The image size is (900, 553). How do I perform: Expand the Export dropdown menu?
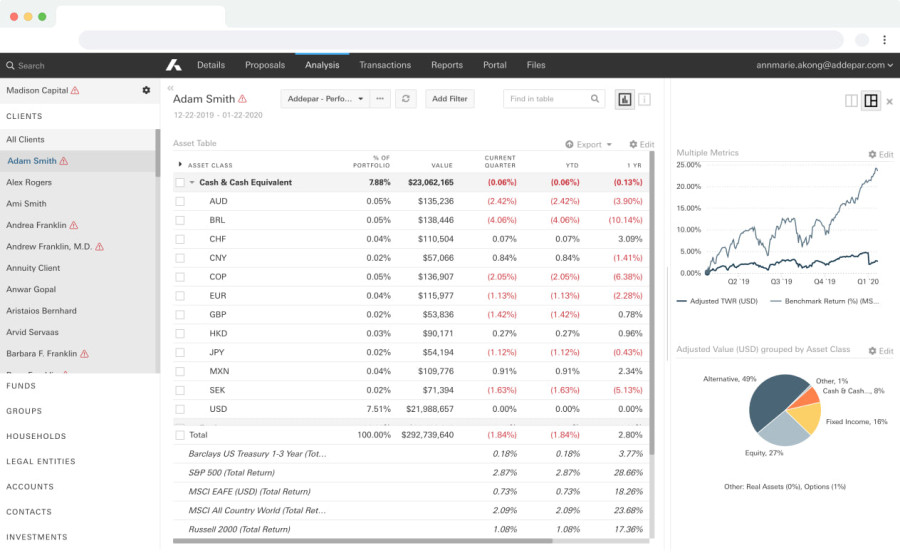click(x=589, y=144)
